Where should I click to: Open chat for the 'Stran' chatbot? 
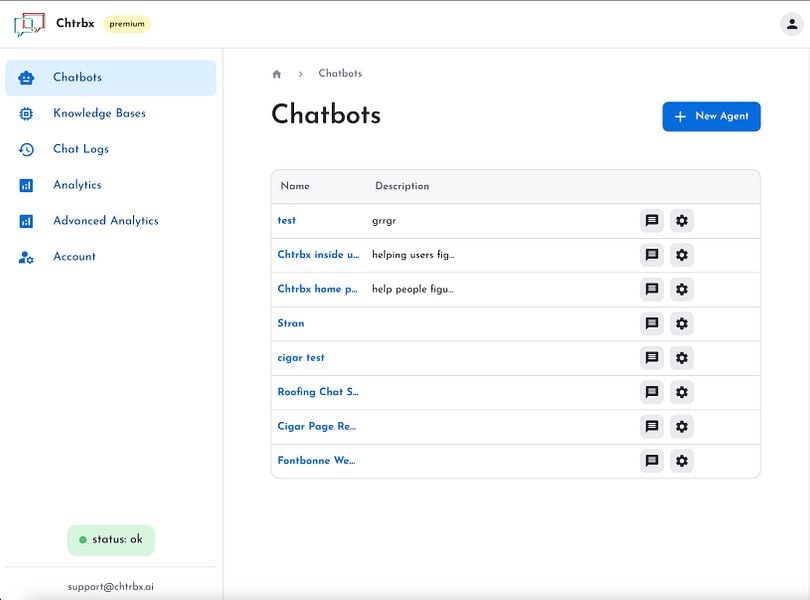tap(652, 324)
